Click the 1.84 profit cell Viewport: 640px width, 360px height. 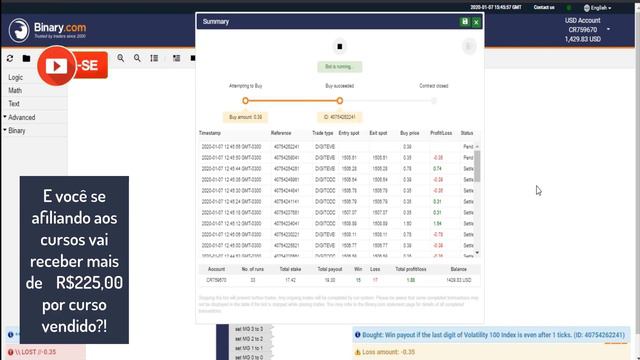[437, 224]
